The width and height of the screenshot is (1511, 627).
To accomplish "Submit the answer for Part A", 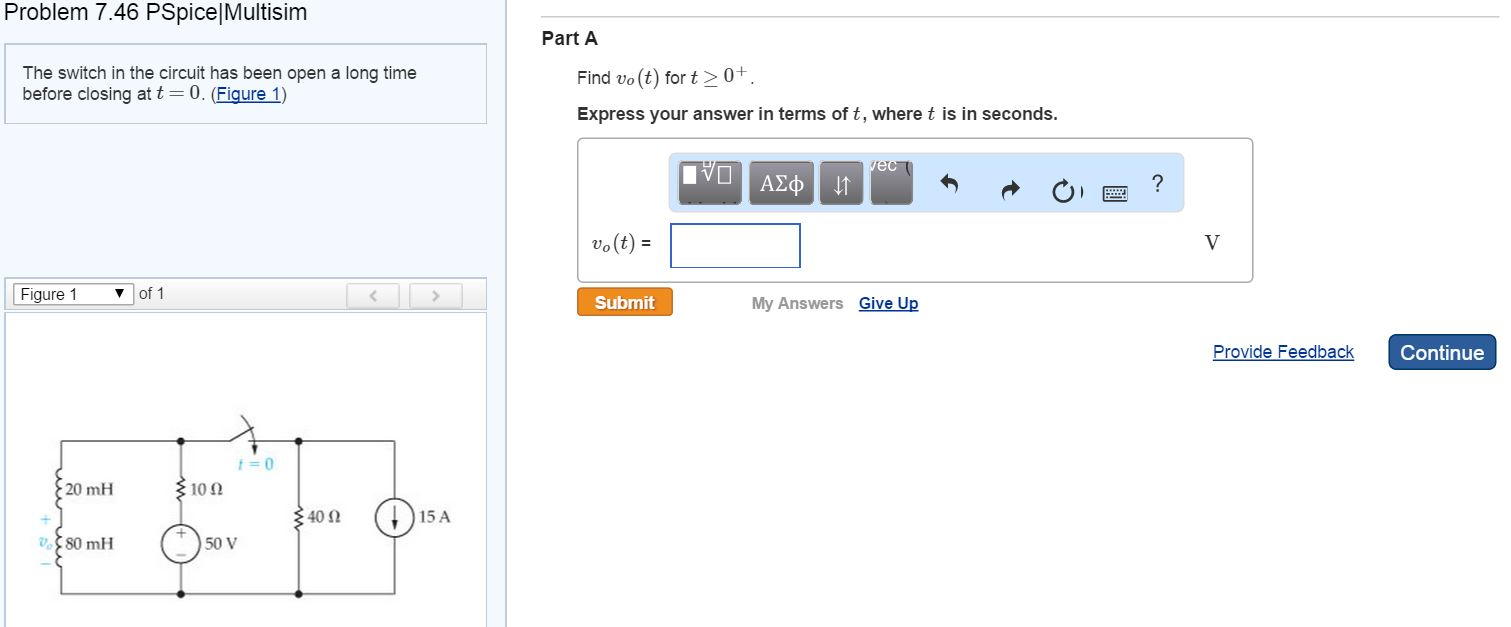I will 624,302.
